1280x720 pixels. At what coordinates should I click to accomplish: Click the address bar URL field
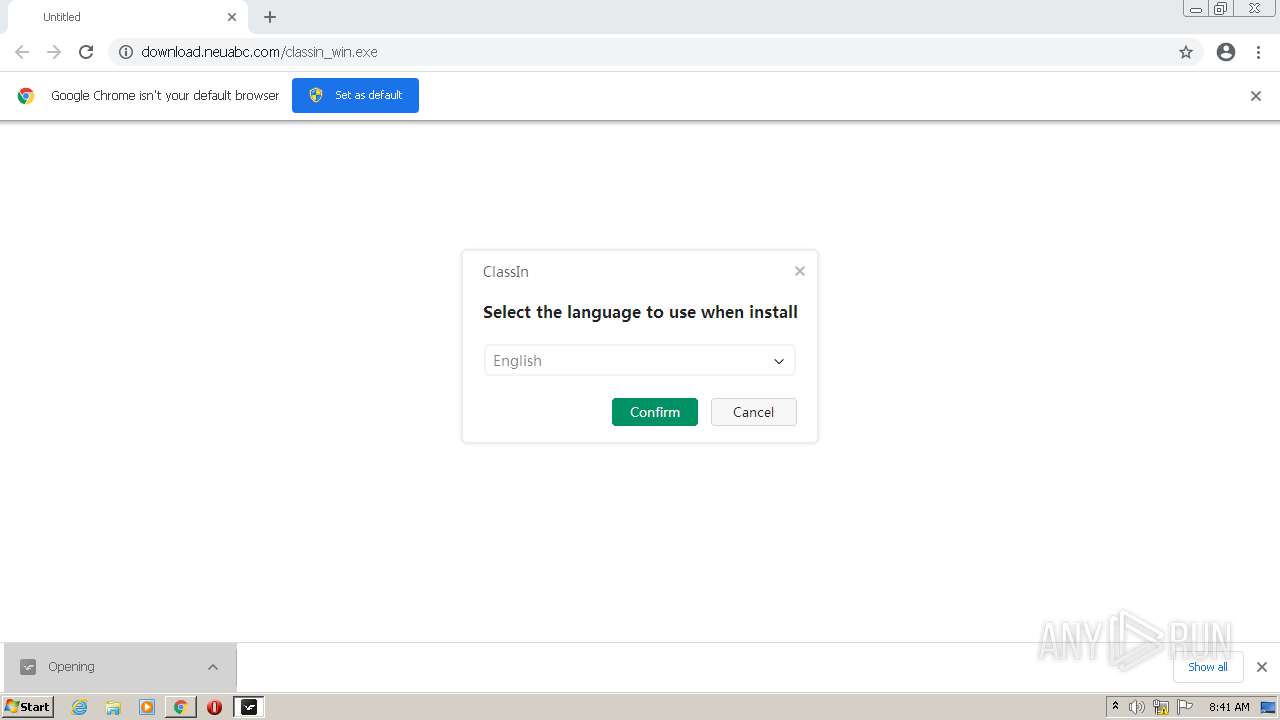click(x=655, y=52)
